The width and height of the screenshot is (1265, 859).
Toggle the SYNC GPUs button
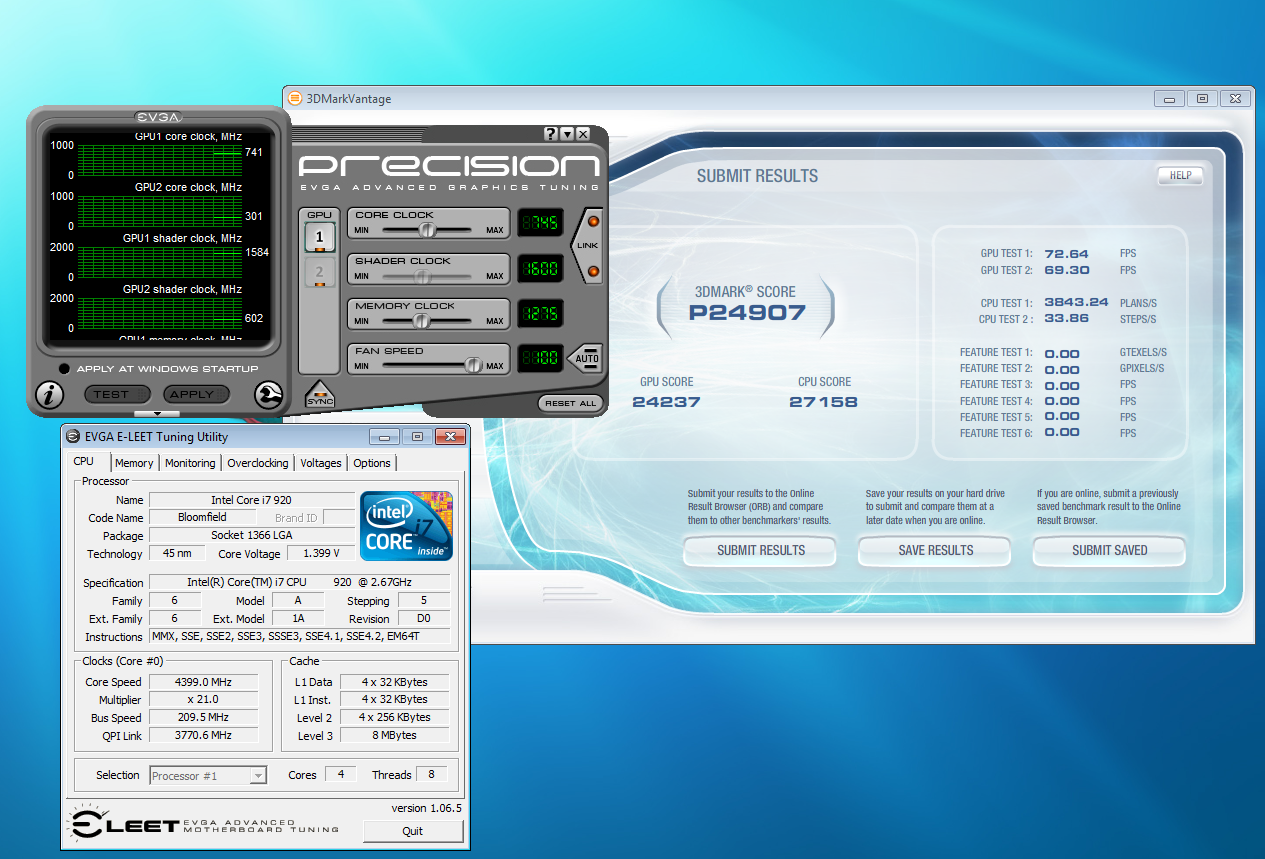click(x=319, y=394)
